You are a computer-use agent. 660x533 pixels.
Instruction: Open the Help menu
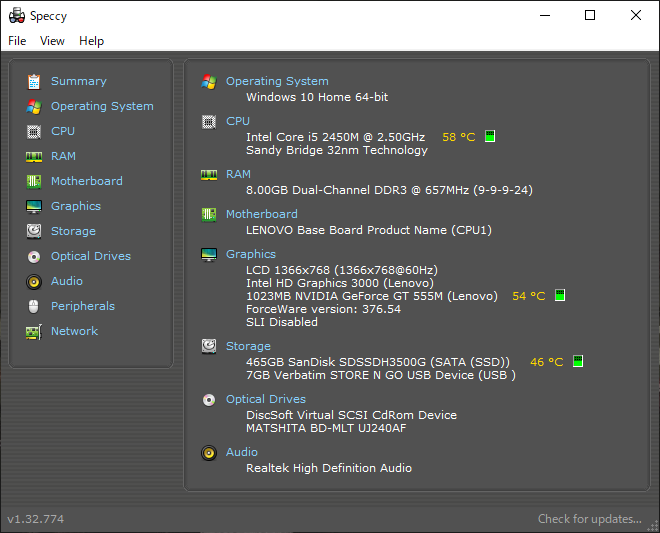(x=91, y=41)
